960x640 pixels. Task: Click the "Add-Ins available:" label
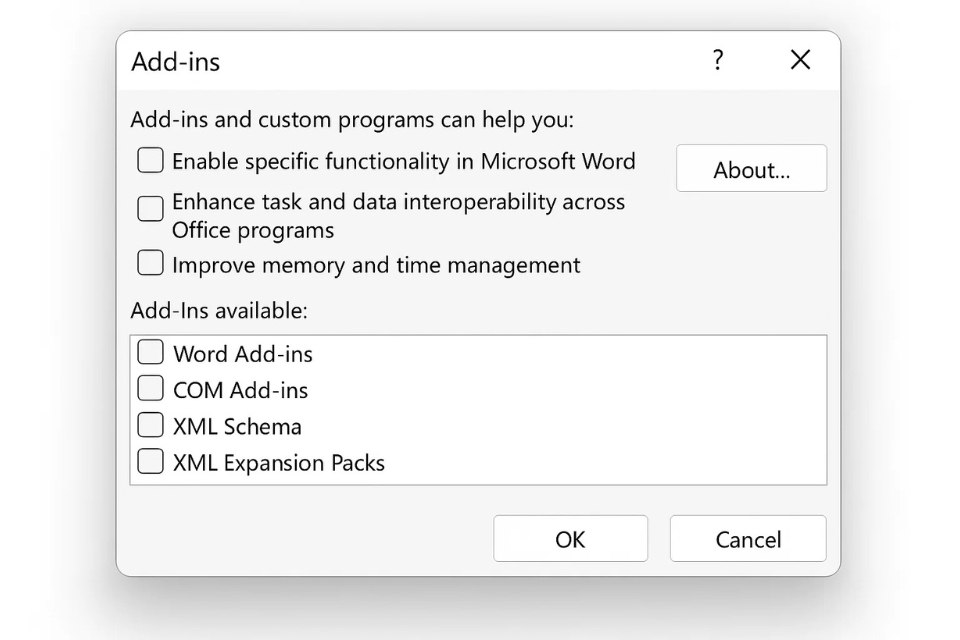219,311
